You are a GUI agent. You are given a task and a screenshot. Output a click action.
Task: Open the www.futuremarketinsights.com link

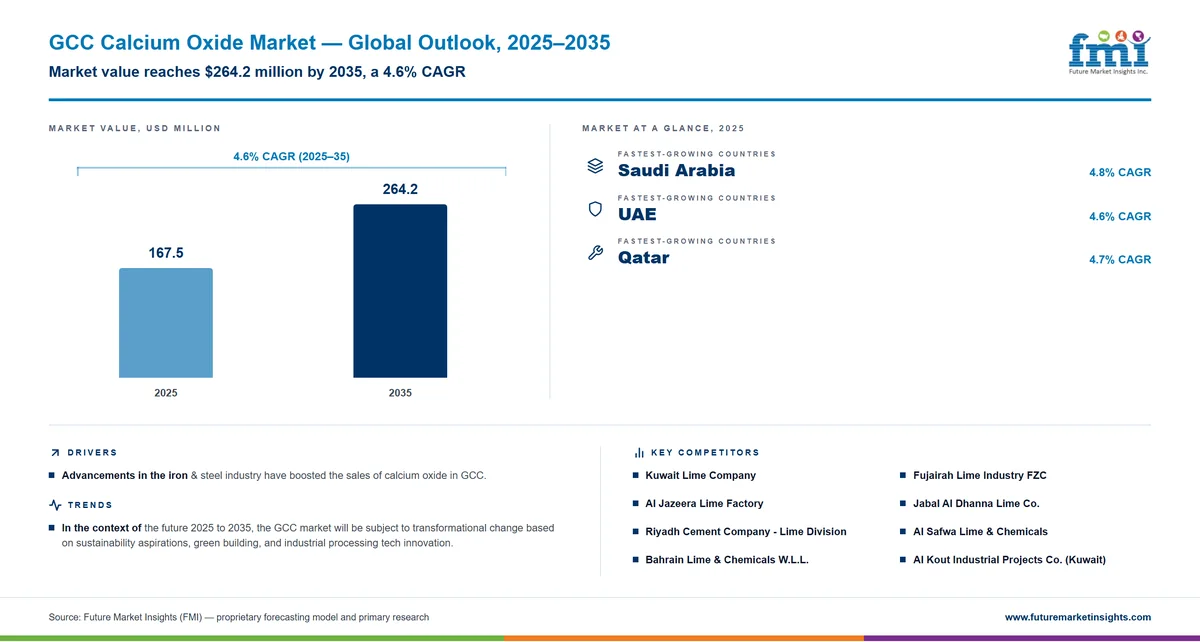(1078, 617)
